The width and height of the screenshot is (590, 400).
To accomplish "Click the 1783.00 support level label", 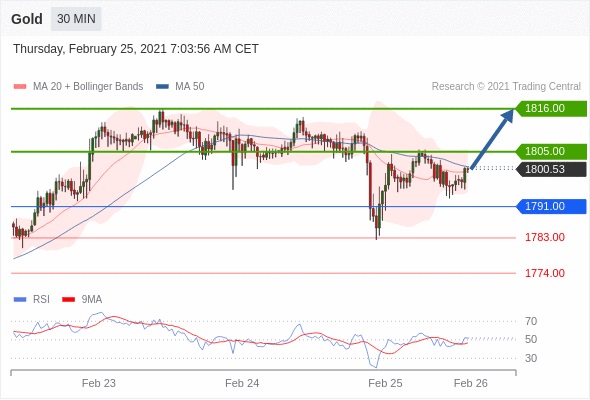I will (x=545, y=237).
